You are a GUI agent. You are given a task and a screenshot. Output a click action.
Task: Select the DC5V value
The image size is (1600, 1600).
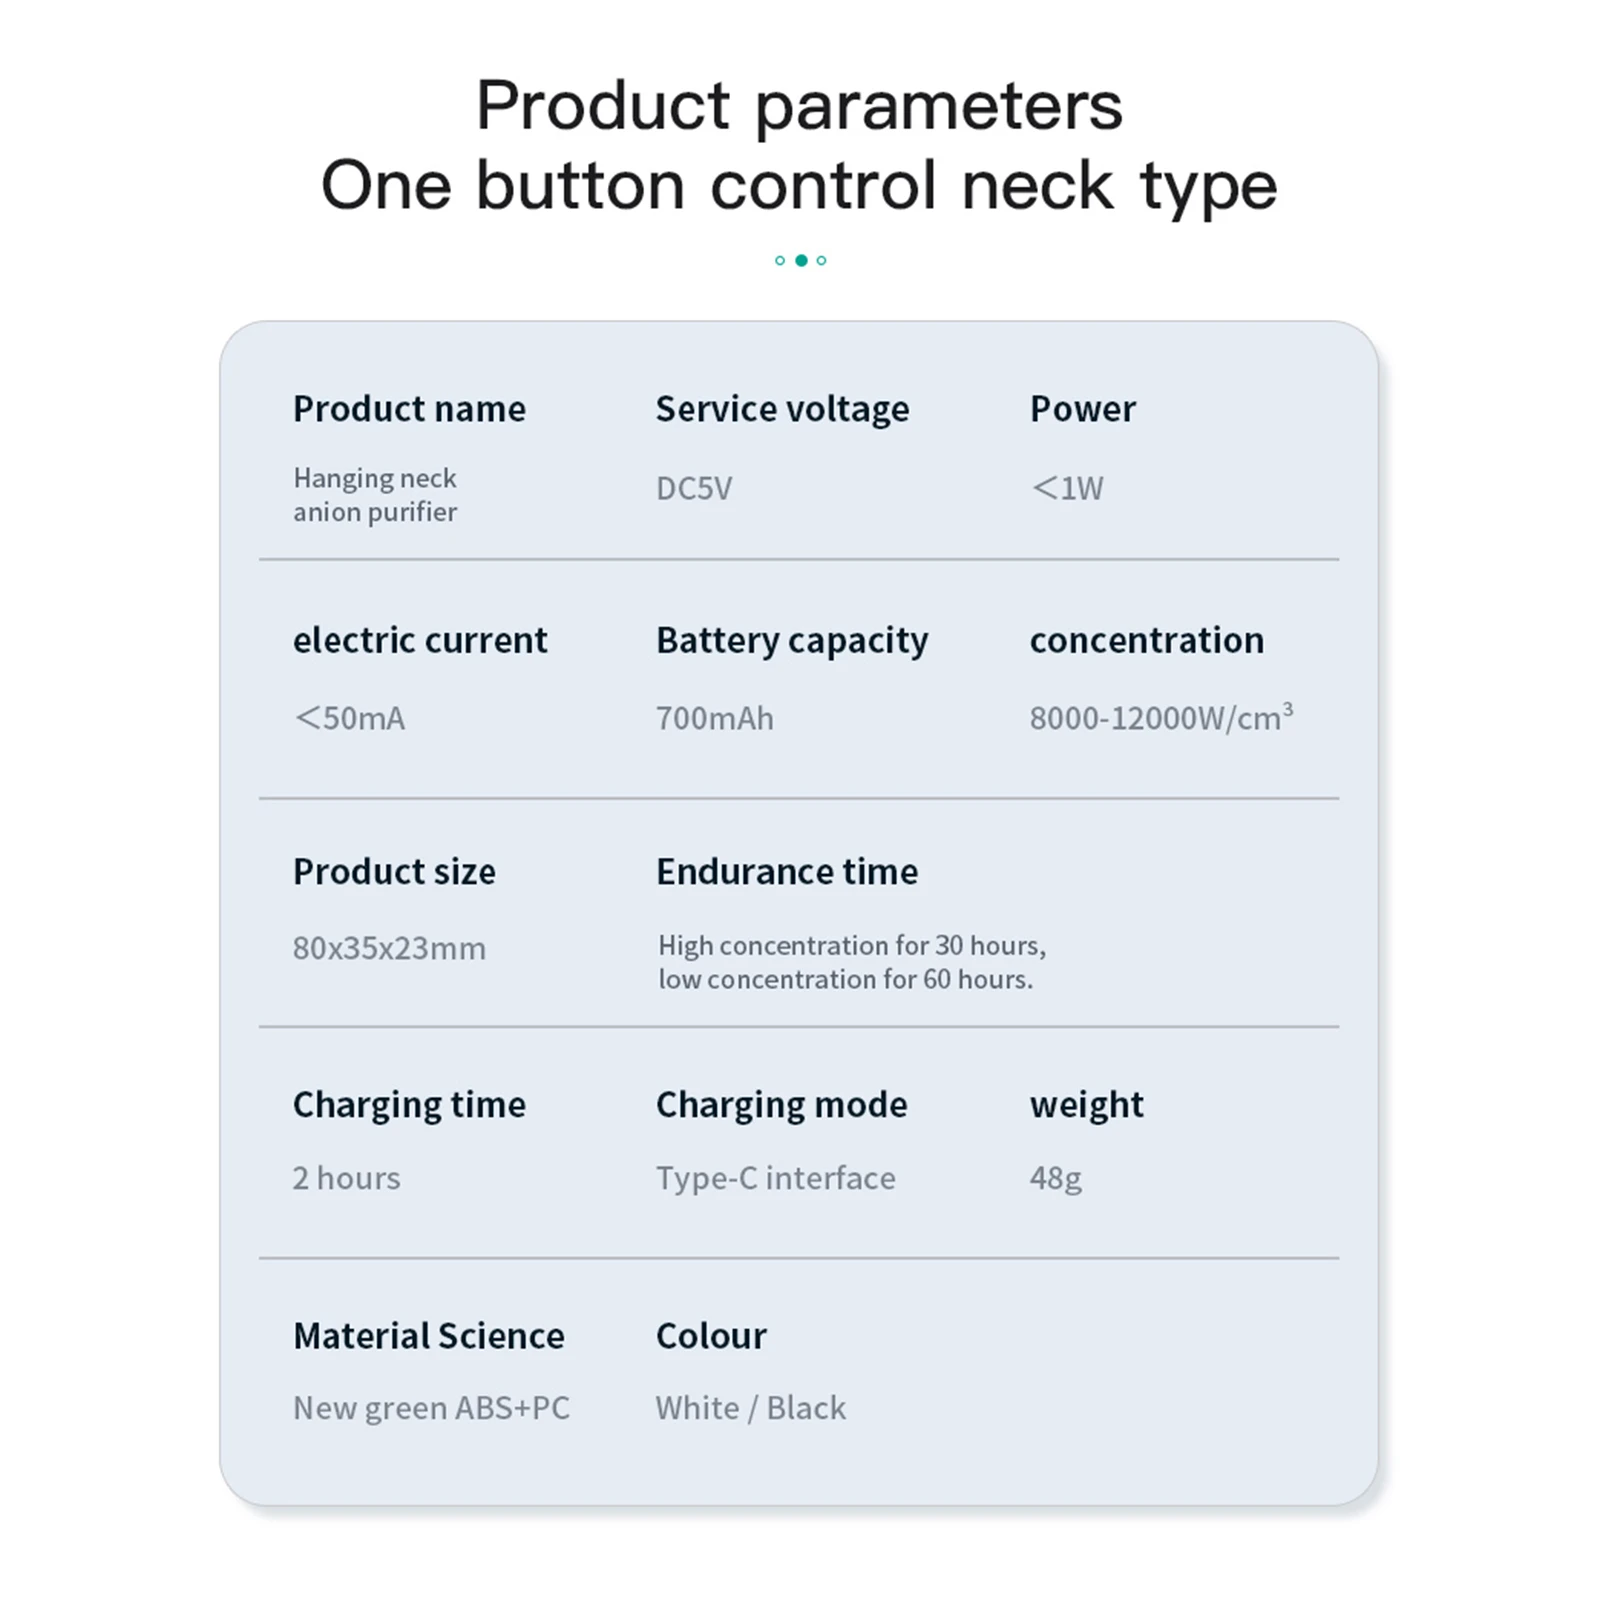[x=694, y=488]
